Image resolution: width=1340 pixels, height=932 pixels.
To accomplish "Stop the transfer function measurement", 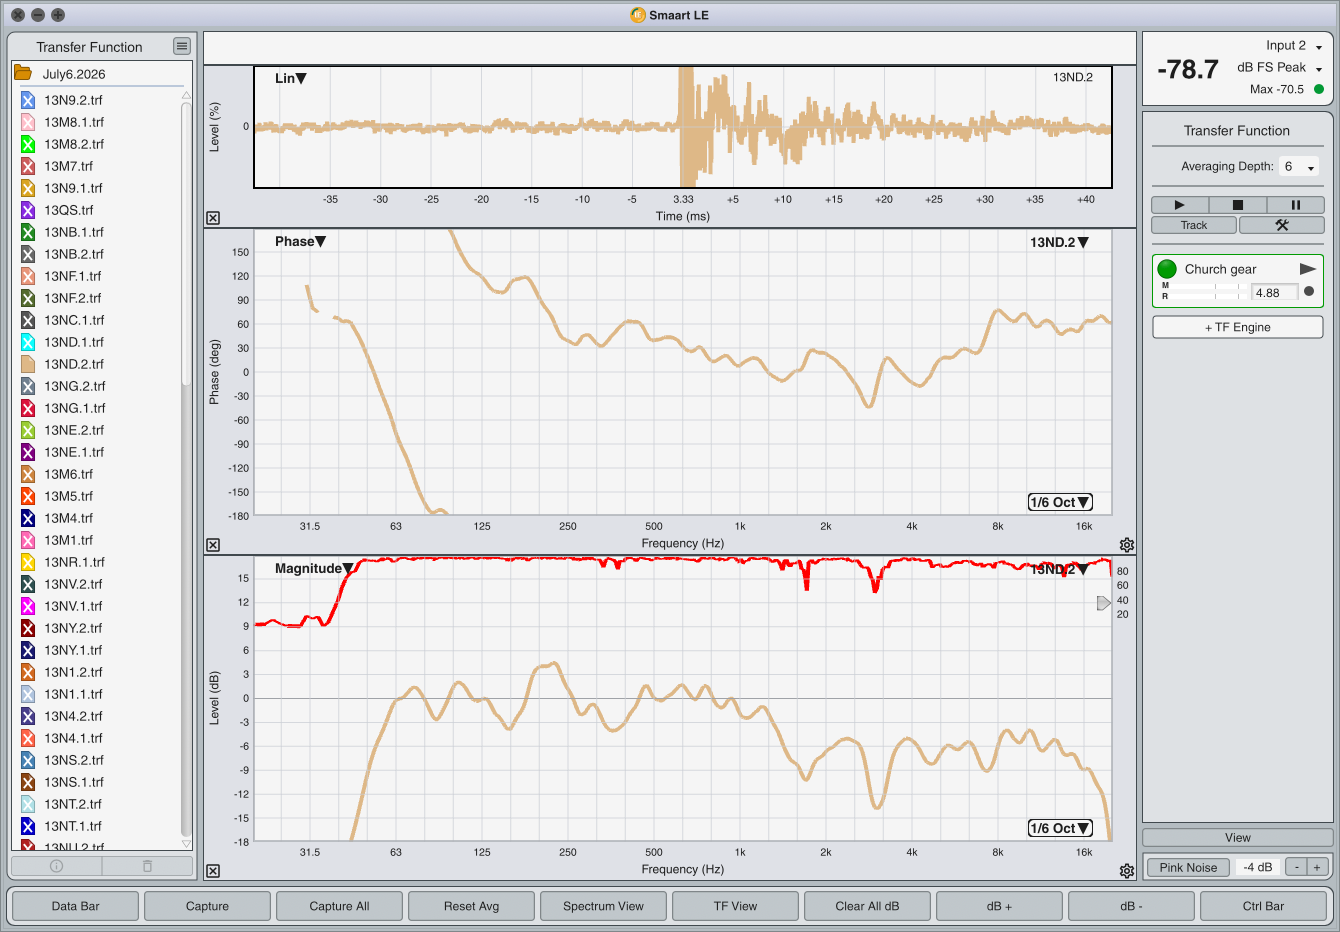I will click(x=1237, y=204).
